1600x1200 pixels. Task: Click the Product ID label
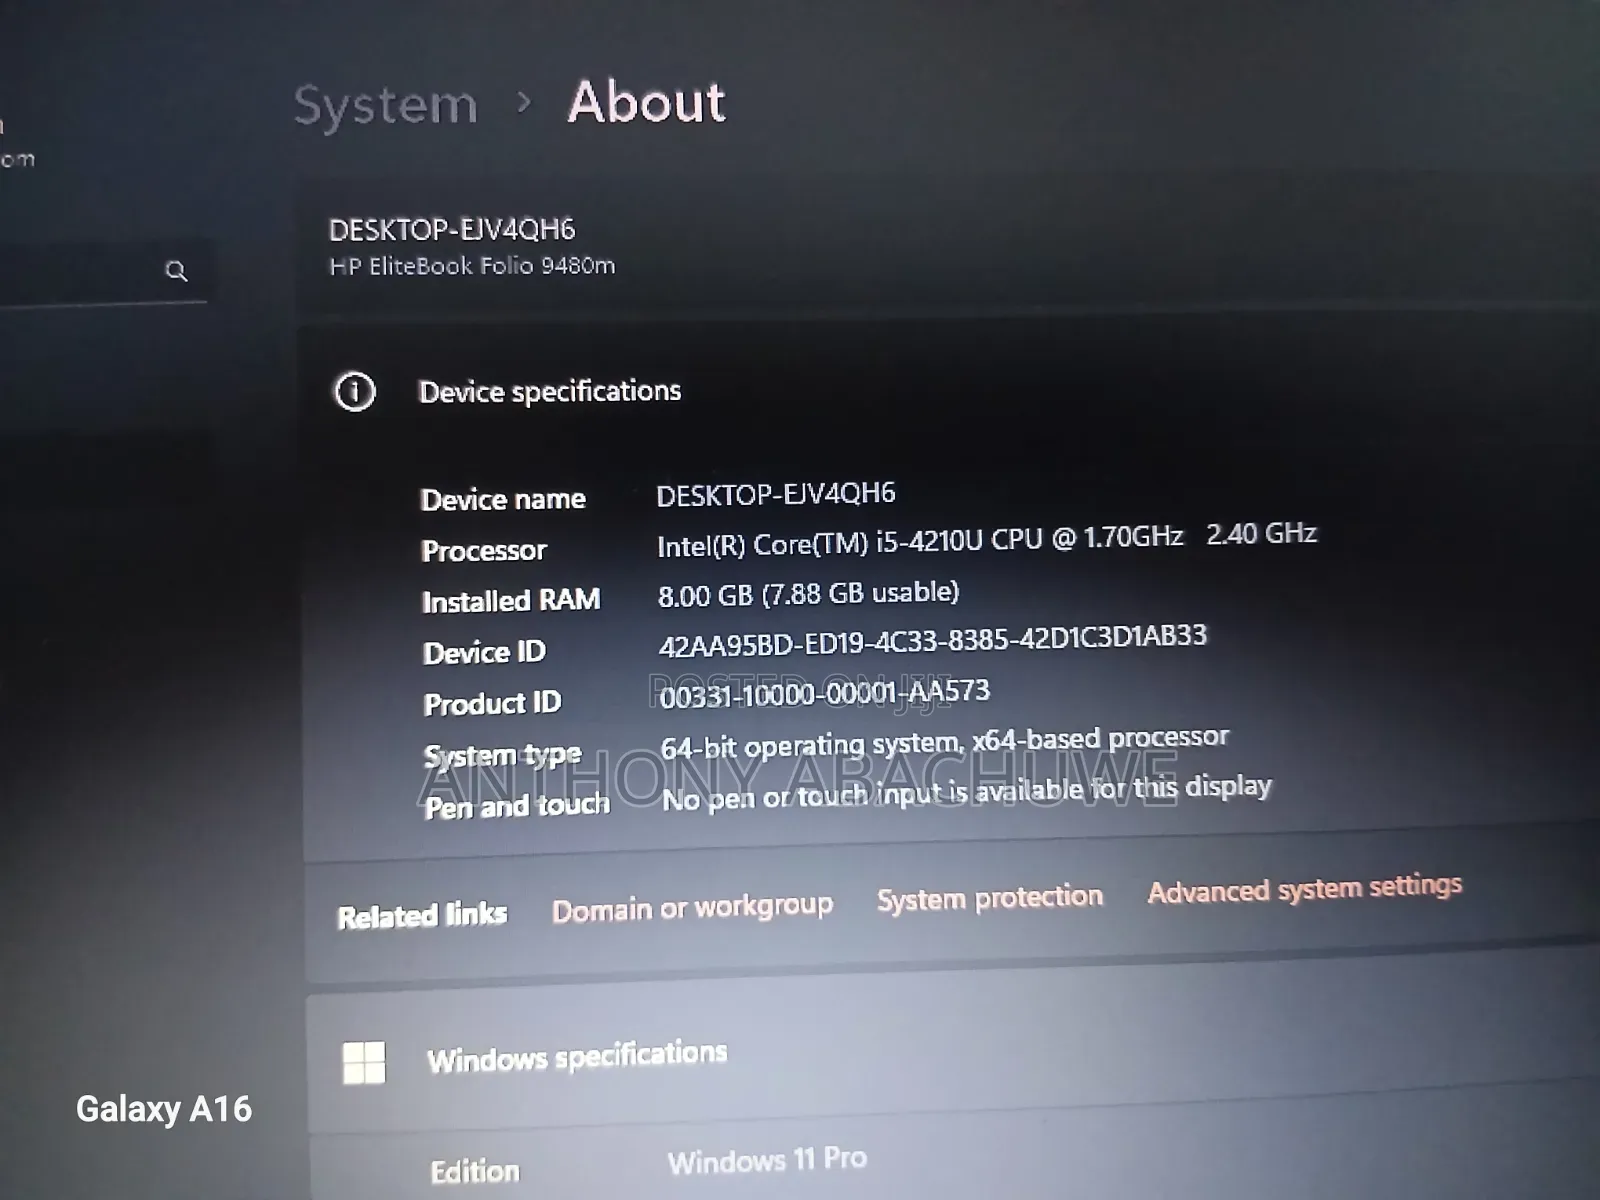coord(492,703)
